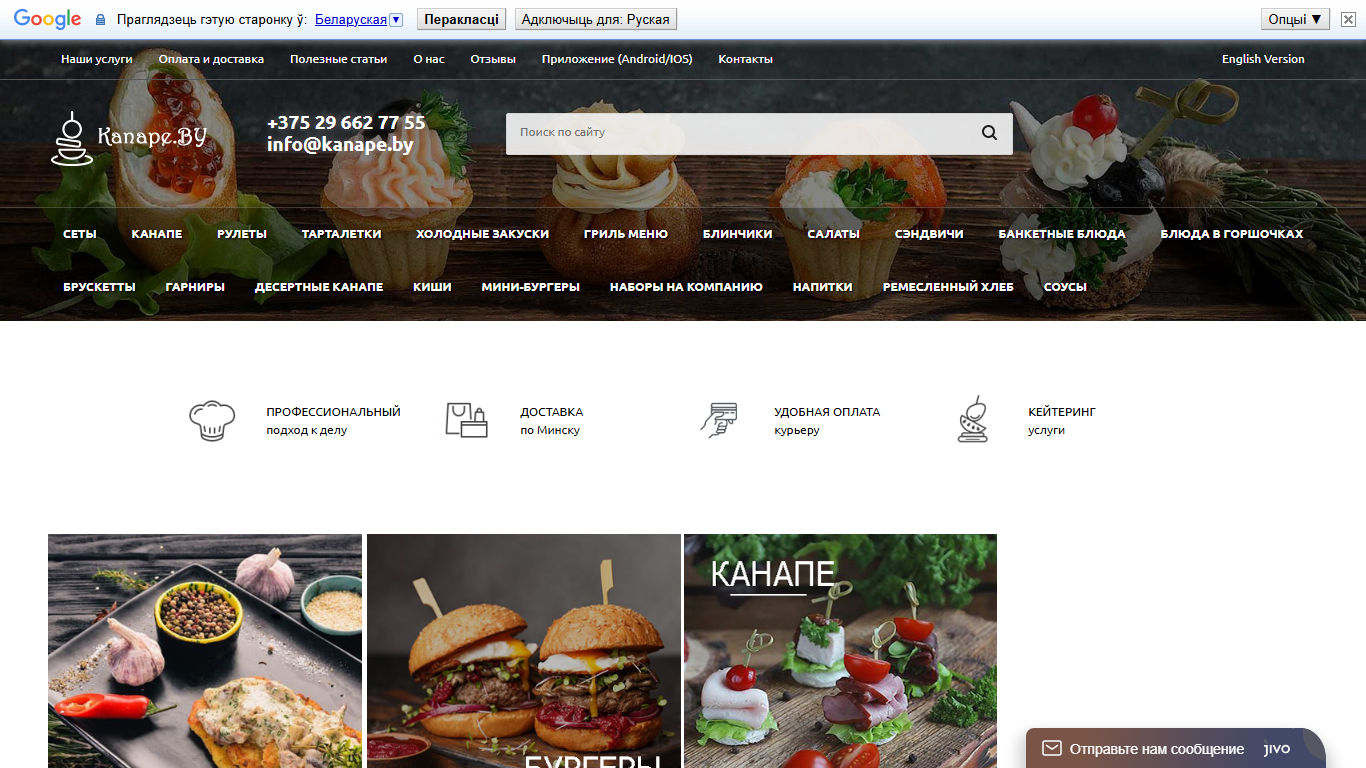Screen dimensions: 1366x768
Task: Click the chef hat professional icon
Action: point(212,420)
